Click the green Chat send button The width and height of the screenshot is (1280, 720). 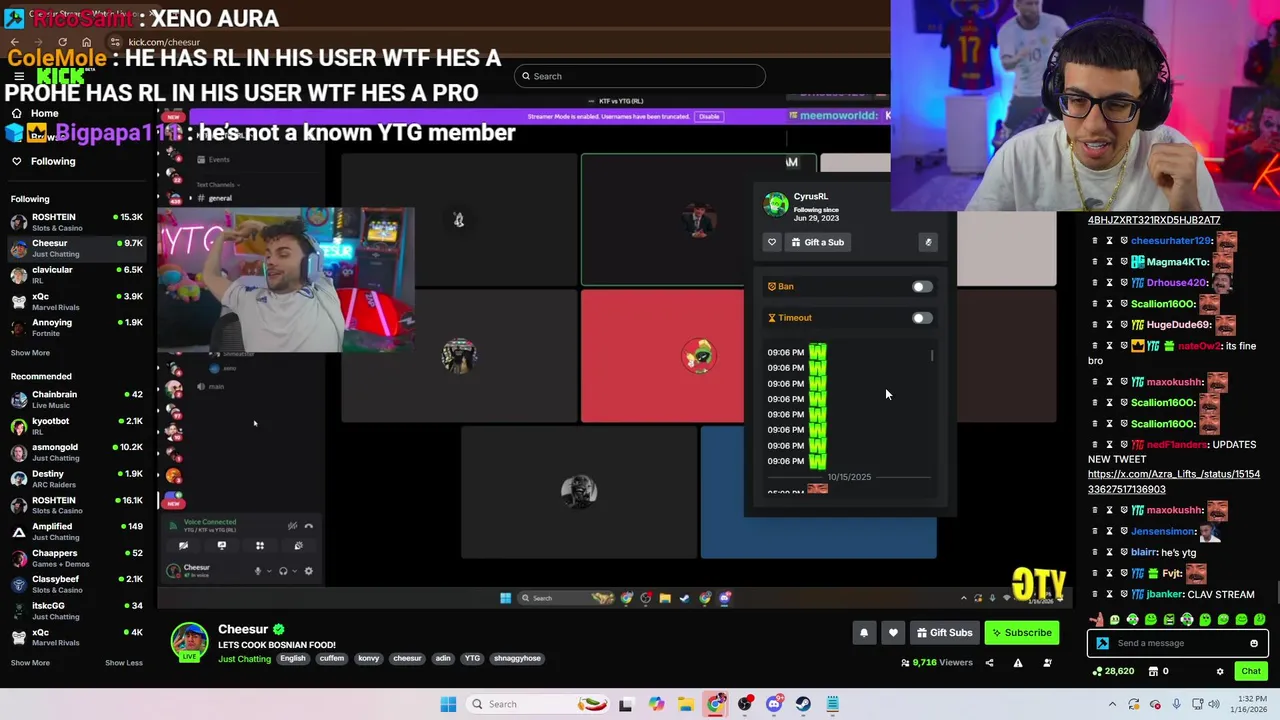click(1250, 671)
